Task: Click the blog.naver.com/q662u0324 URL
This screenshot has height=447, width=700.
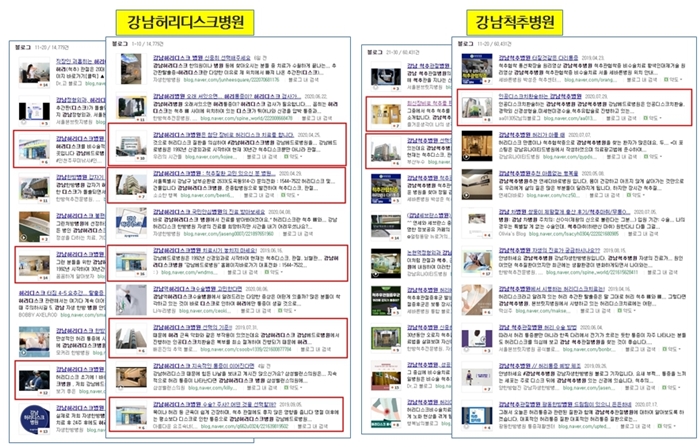Action: [x=244, y=426]
